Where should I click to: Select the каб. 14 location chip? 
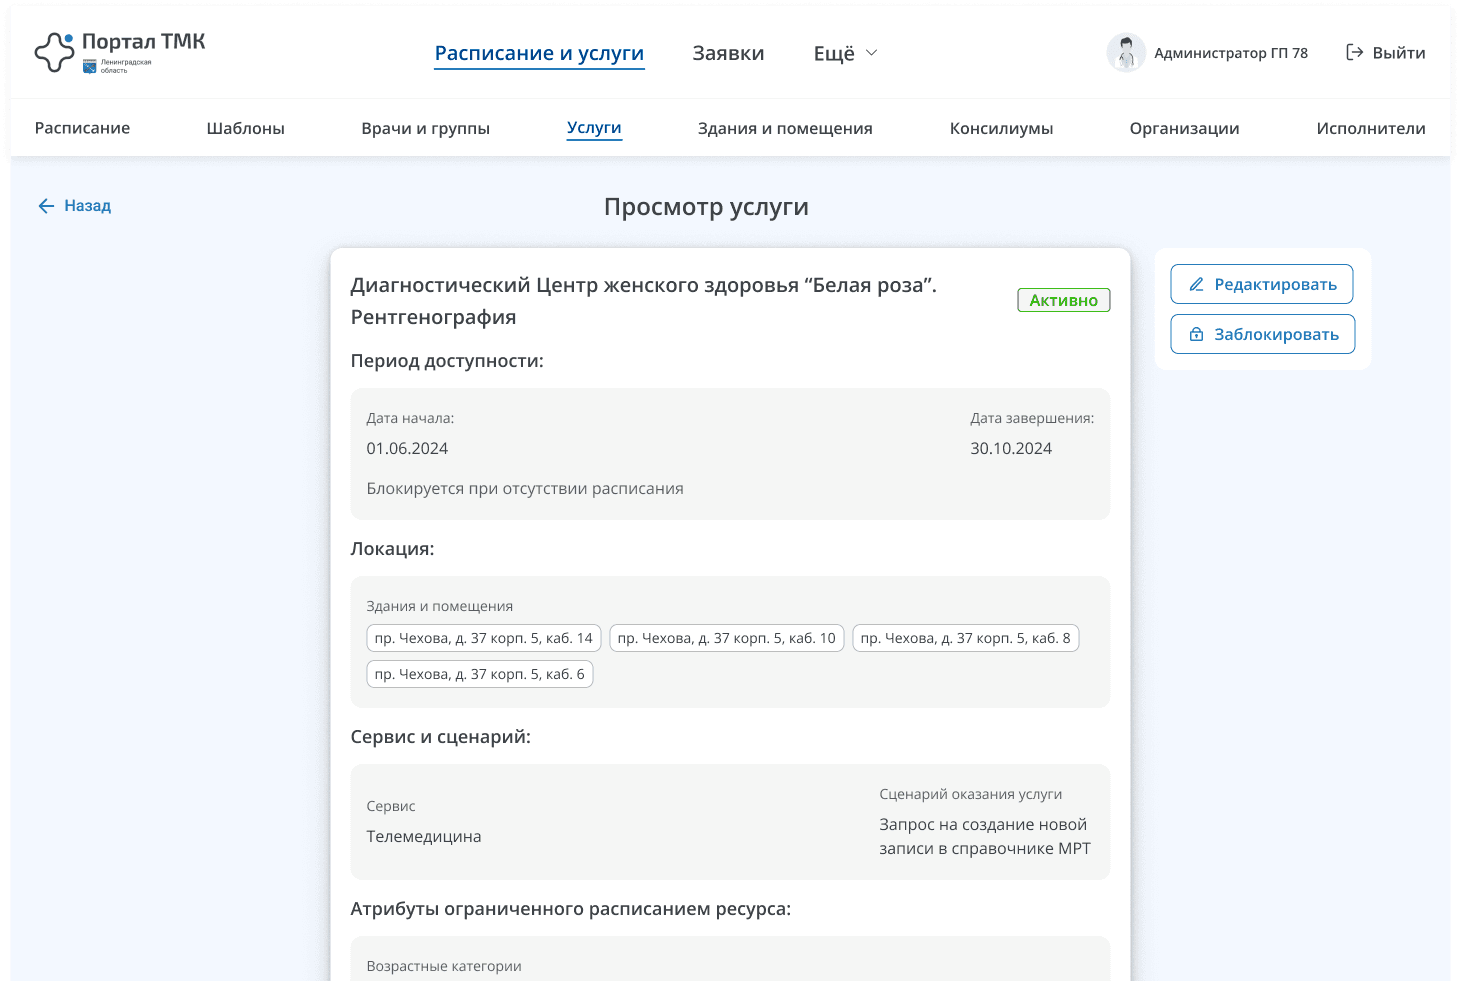click(484, 638)
